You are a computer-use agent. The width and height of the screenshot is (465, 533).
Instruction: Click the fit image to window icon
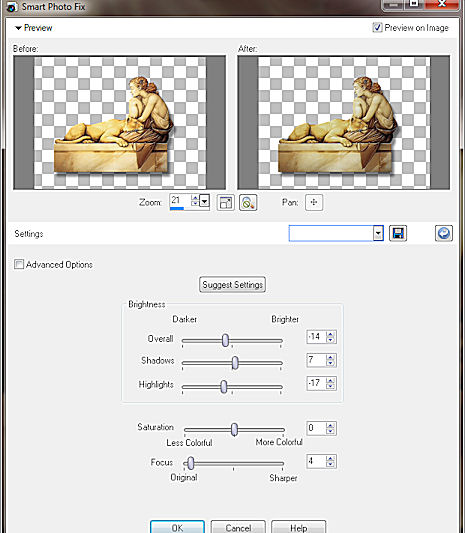pos(225,203)
